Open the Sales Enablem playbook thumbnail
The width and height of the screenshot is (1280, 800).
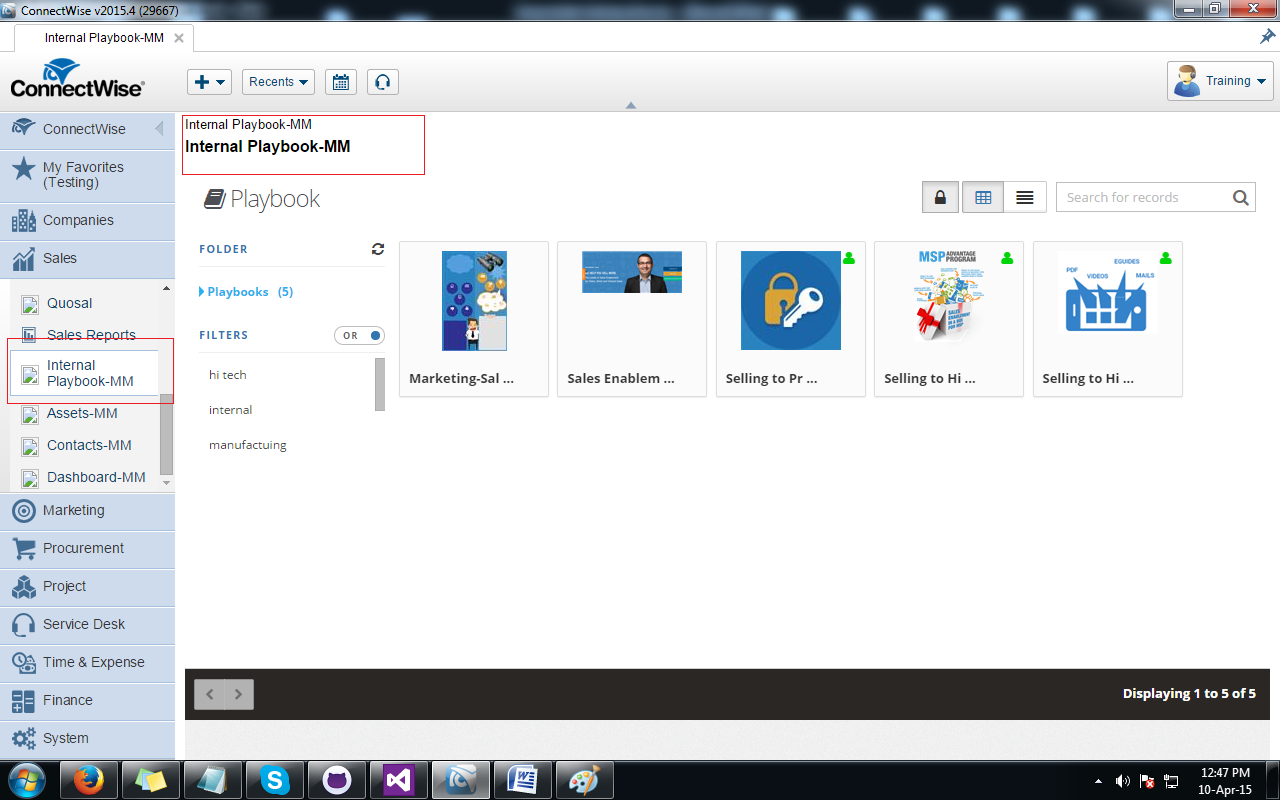pos(632,272)
